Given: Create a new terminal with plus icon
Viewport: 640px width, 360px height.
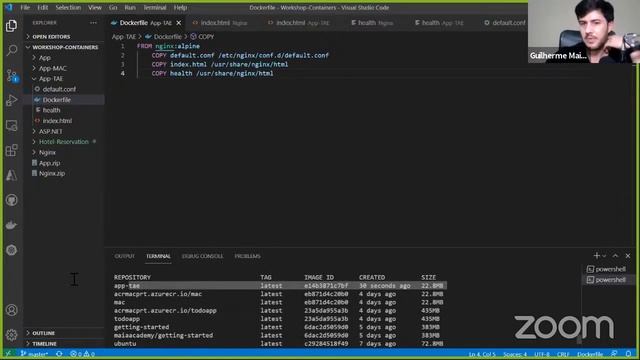Looking at the screenshot, I should point(596,256).
